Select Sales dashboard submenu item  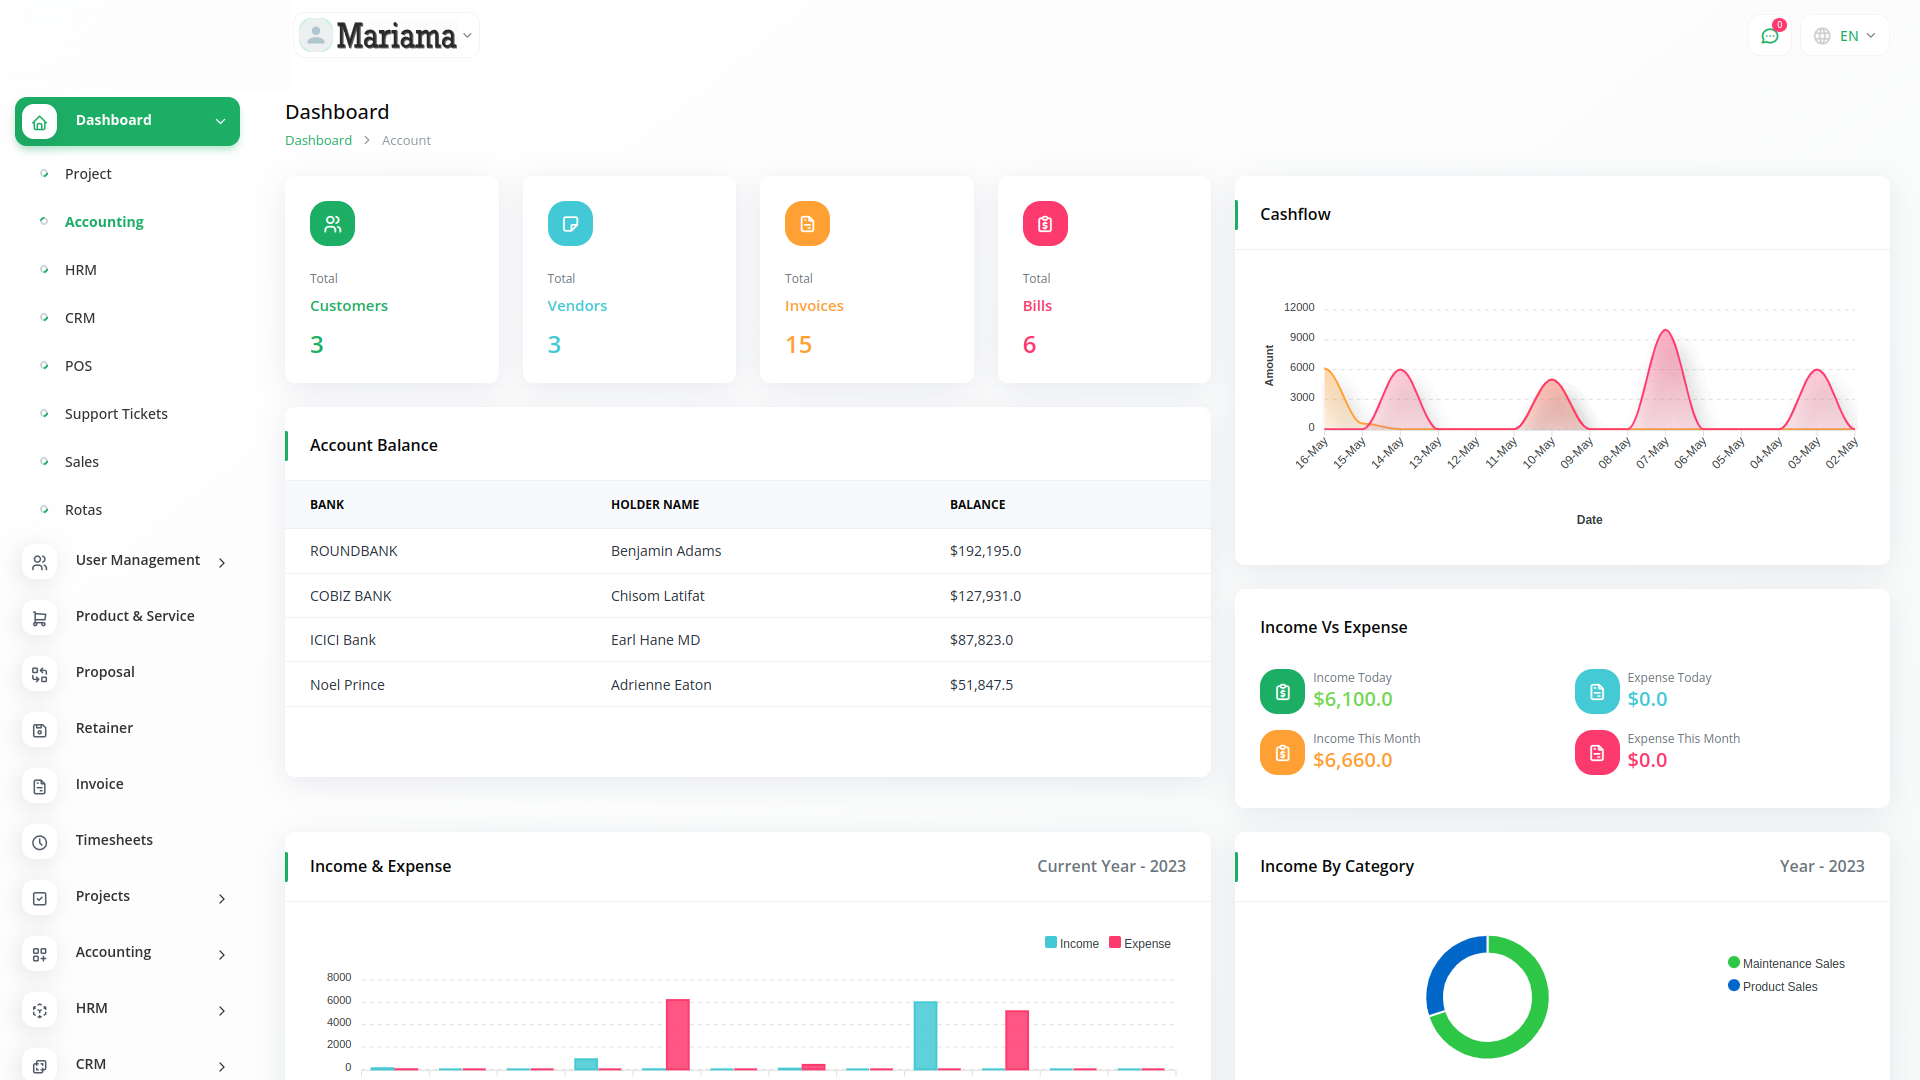click(82, 462)
